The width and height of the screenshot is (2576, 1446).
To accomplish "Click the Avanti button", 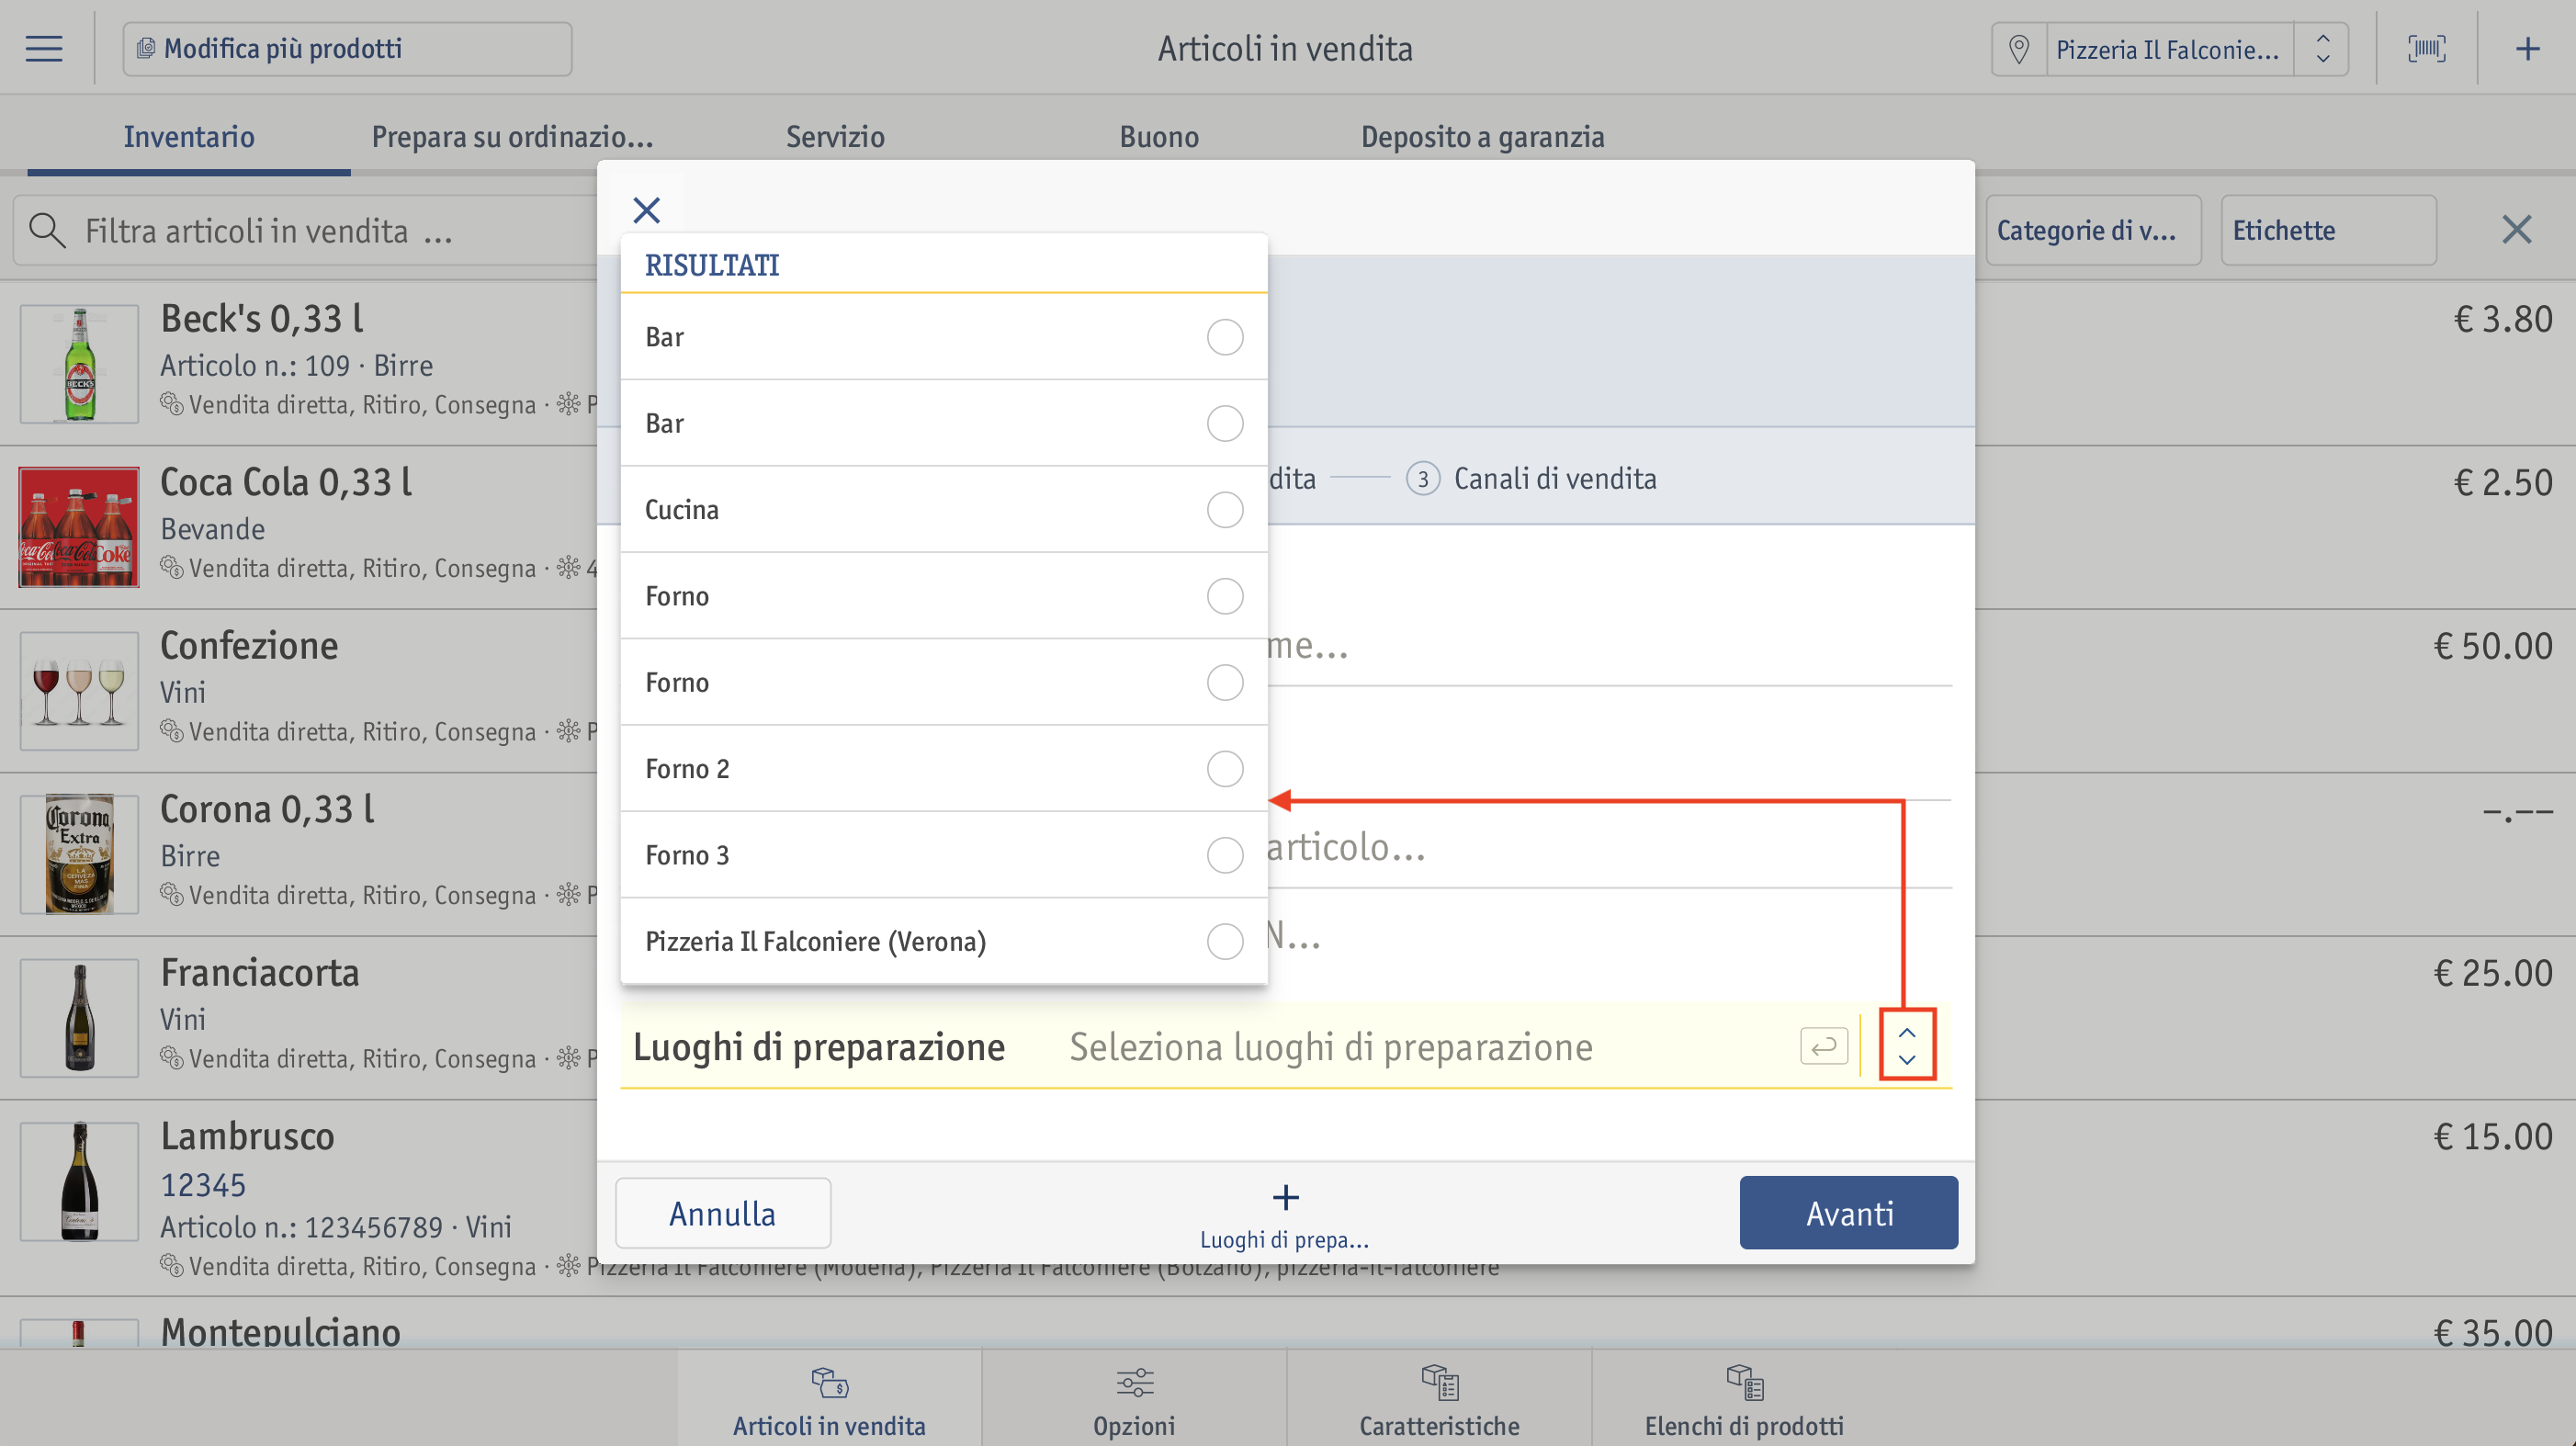I will click(x=1848, y=1213).
